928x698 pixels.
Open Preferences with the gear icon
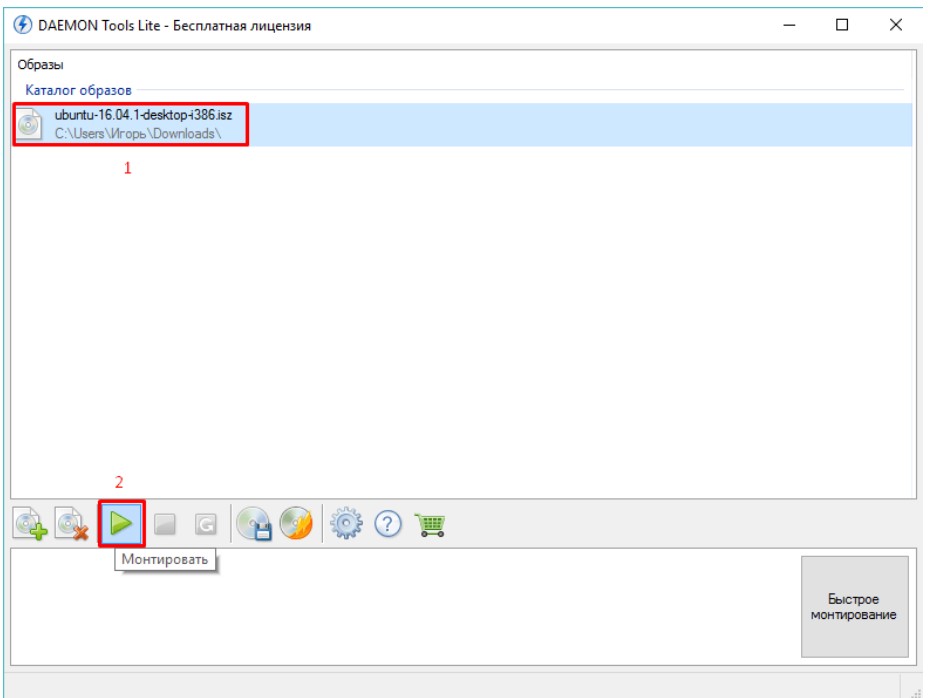pyautogui.click(x=346, y=523)
